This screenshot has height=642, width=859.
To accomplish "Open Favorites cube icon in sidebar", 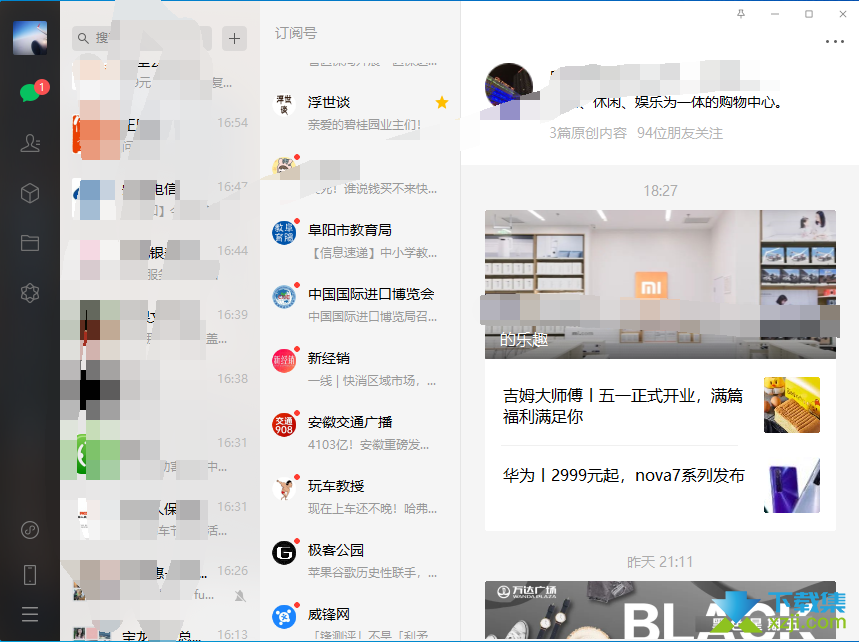I will click(x=30, y=193).
